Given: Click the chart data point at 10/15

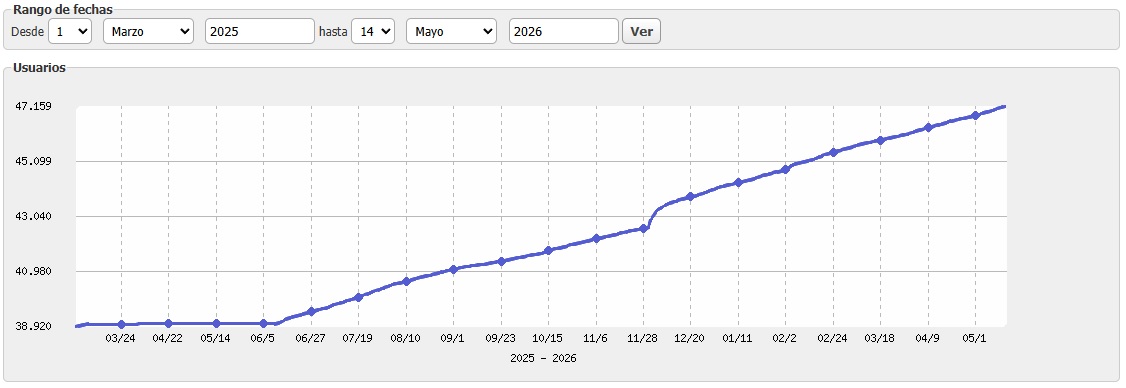Looking at the screenshot, I should [548, 251].
